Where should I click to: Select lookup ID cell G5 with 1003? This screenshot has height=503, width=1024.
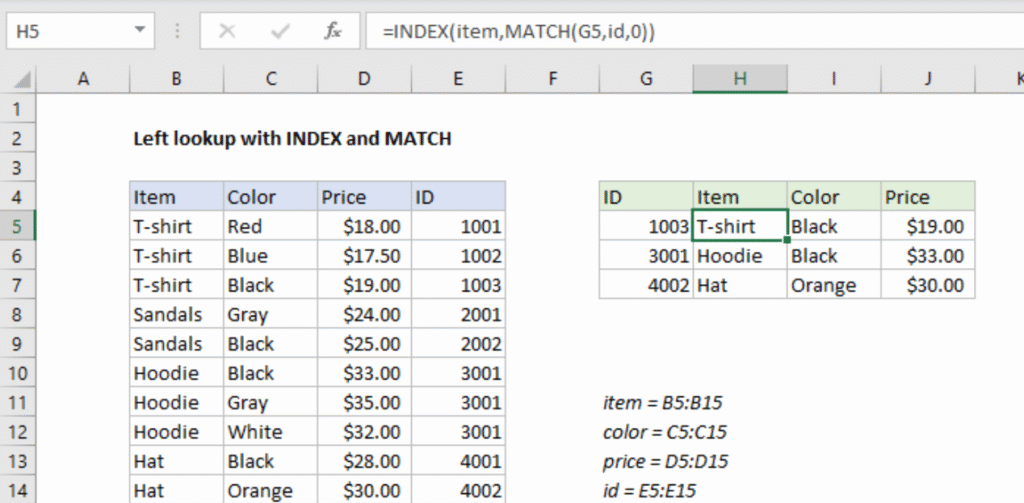pyautogui.click(x=646, y=226)
